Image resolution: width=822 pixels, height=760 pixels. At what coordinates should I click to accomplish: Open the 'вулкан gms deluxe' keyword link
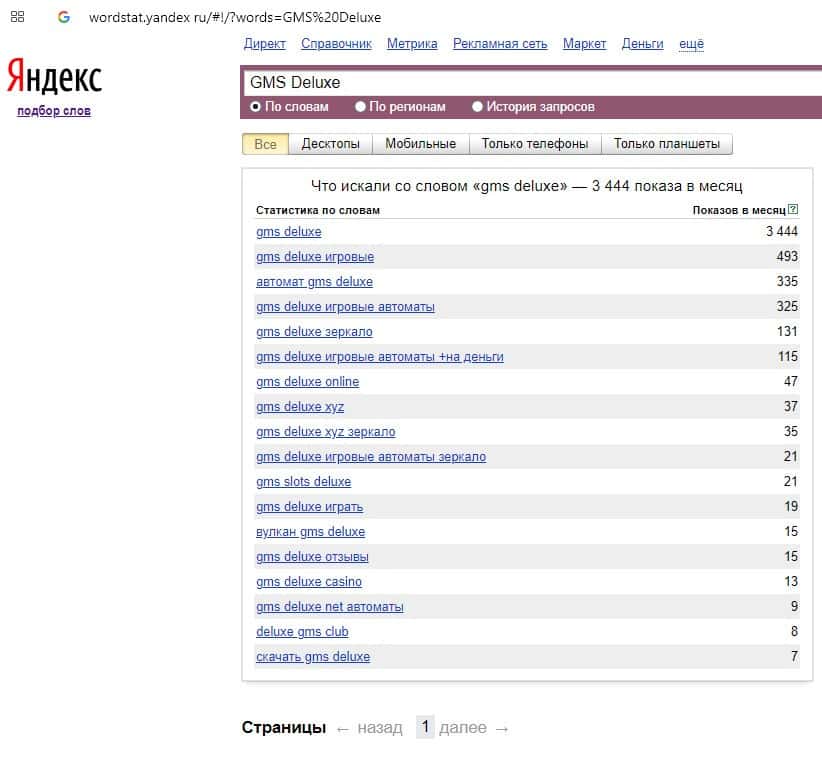coord(310,532)
